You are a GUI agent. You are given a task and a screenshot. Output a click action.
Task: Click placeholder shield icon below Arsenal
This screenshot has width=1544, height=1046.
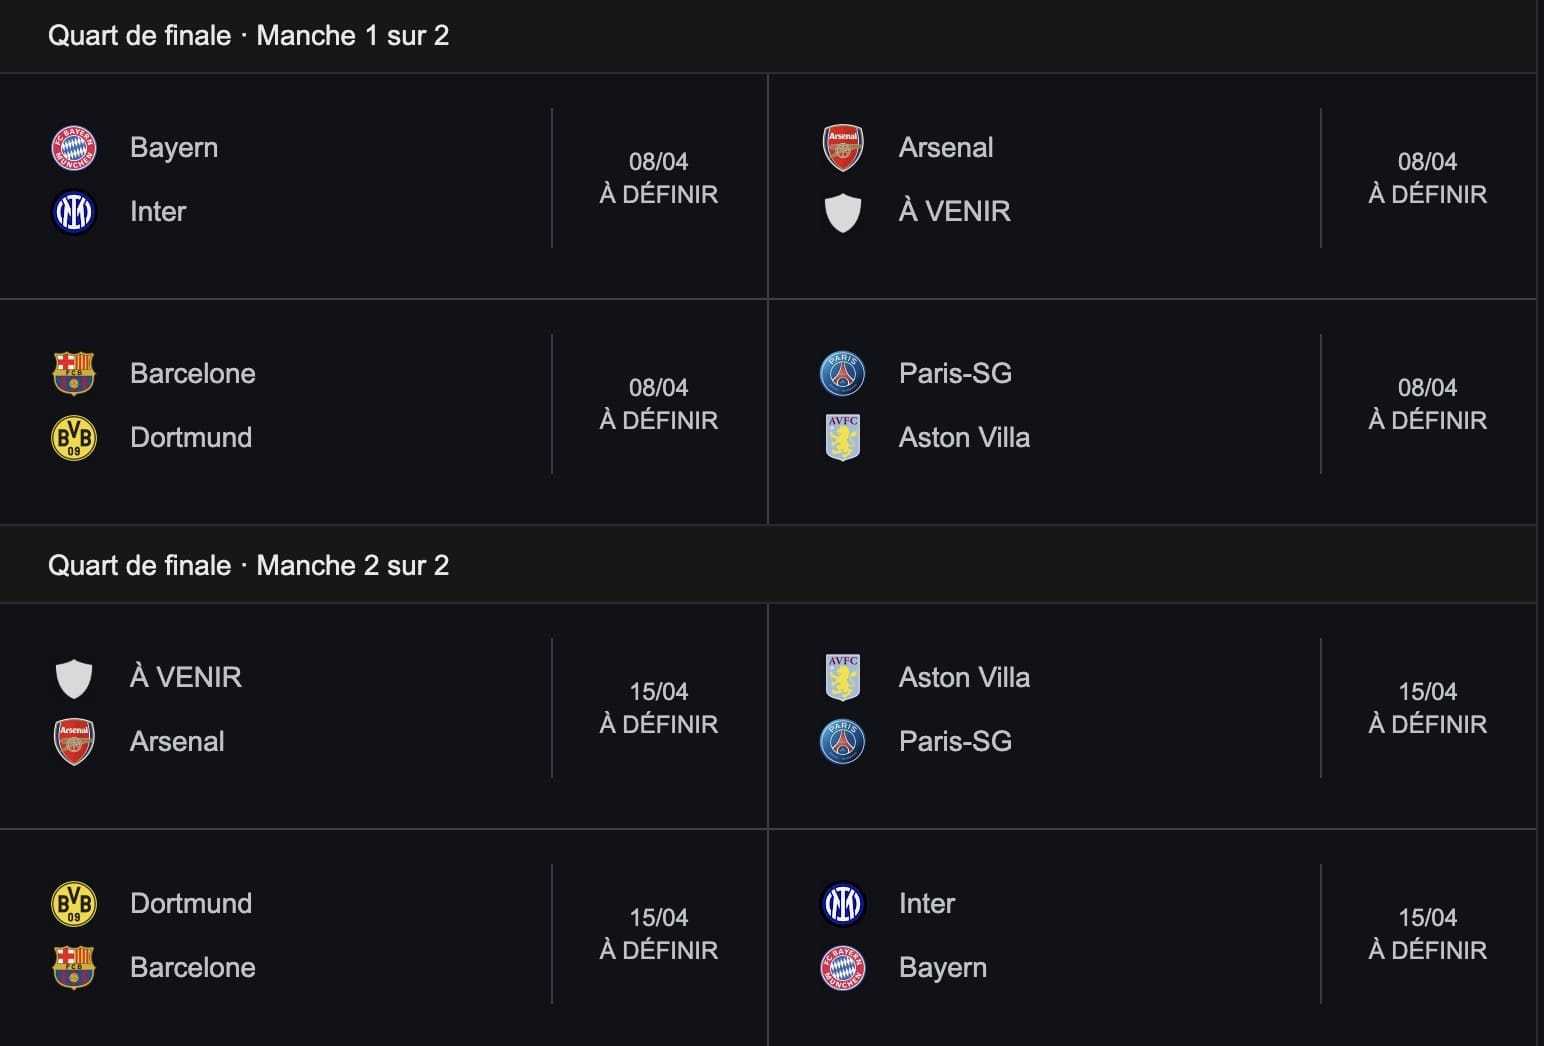842,212
